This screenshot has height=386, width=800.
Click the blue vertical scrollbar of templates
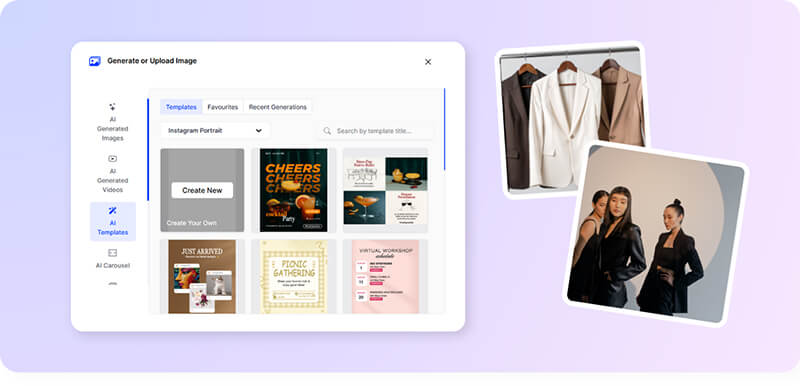[x=444, y=130]
